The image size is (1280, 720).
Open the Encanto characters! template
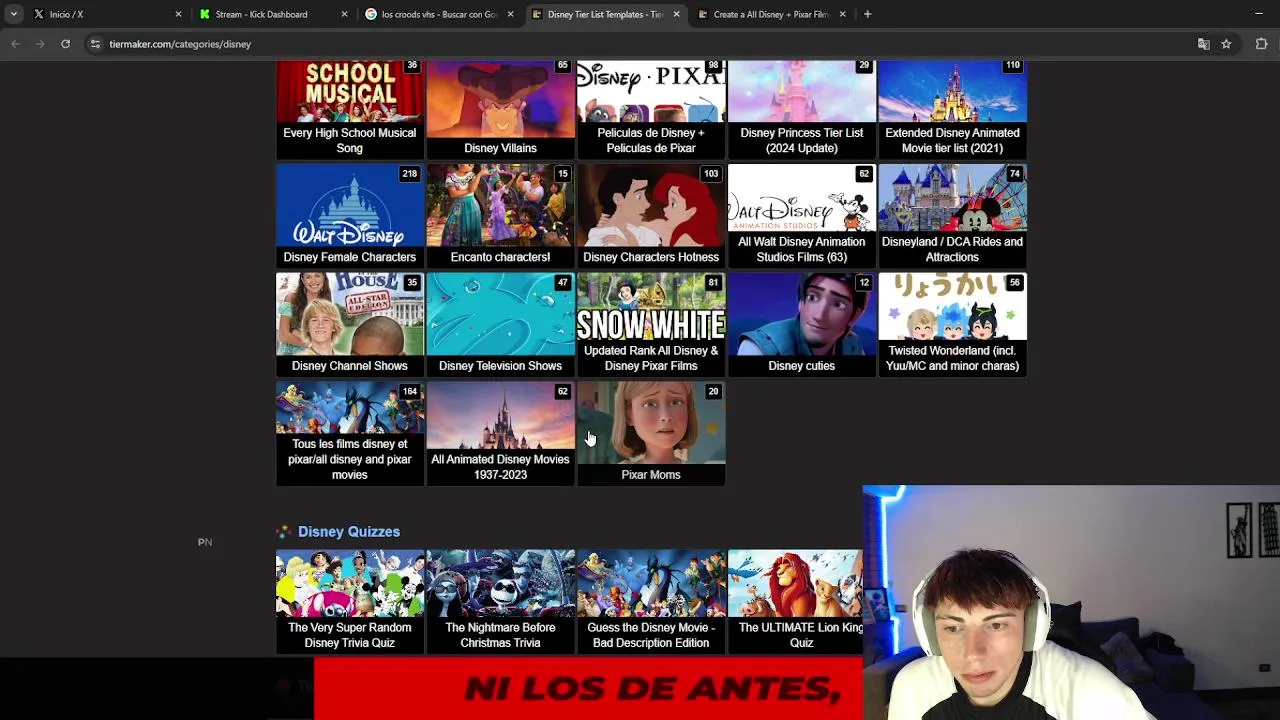tap(500, 216)
